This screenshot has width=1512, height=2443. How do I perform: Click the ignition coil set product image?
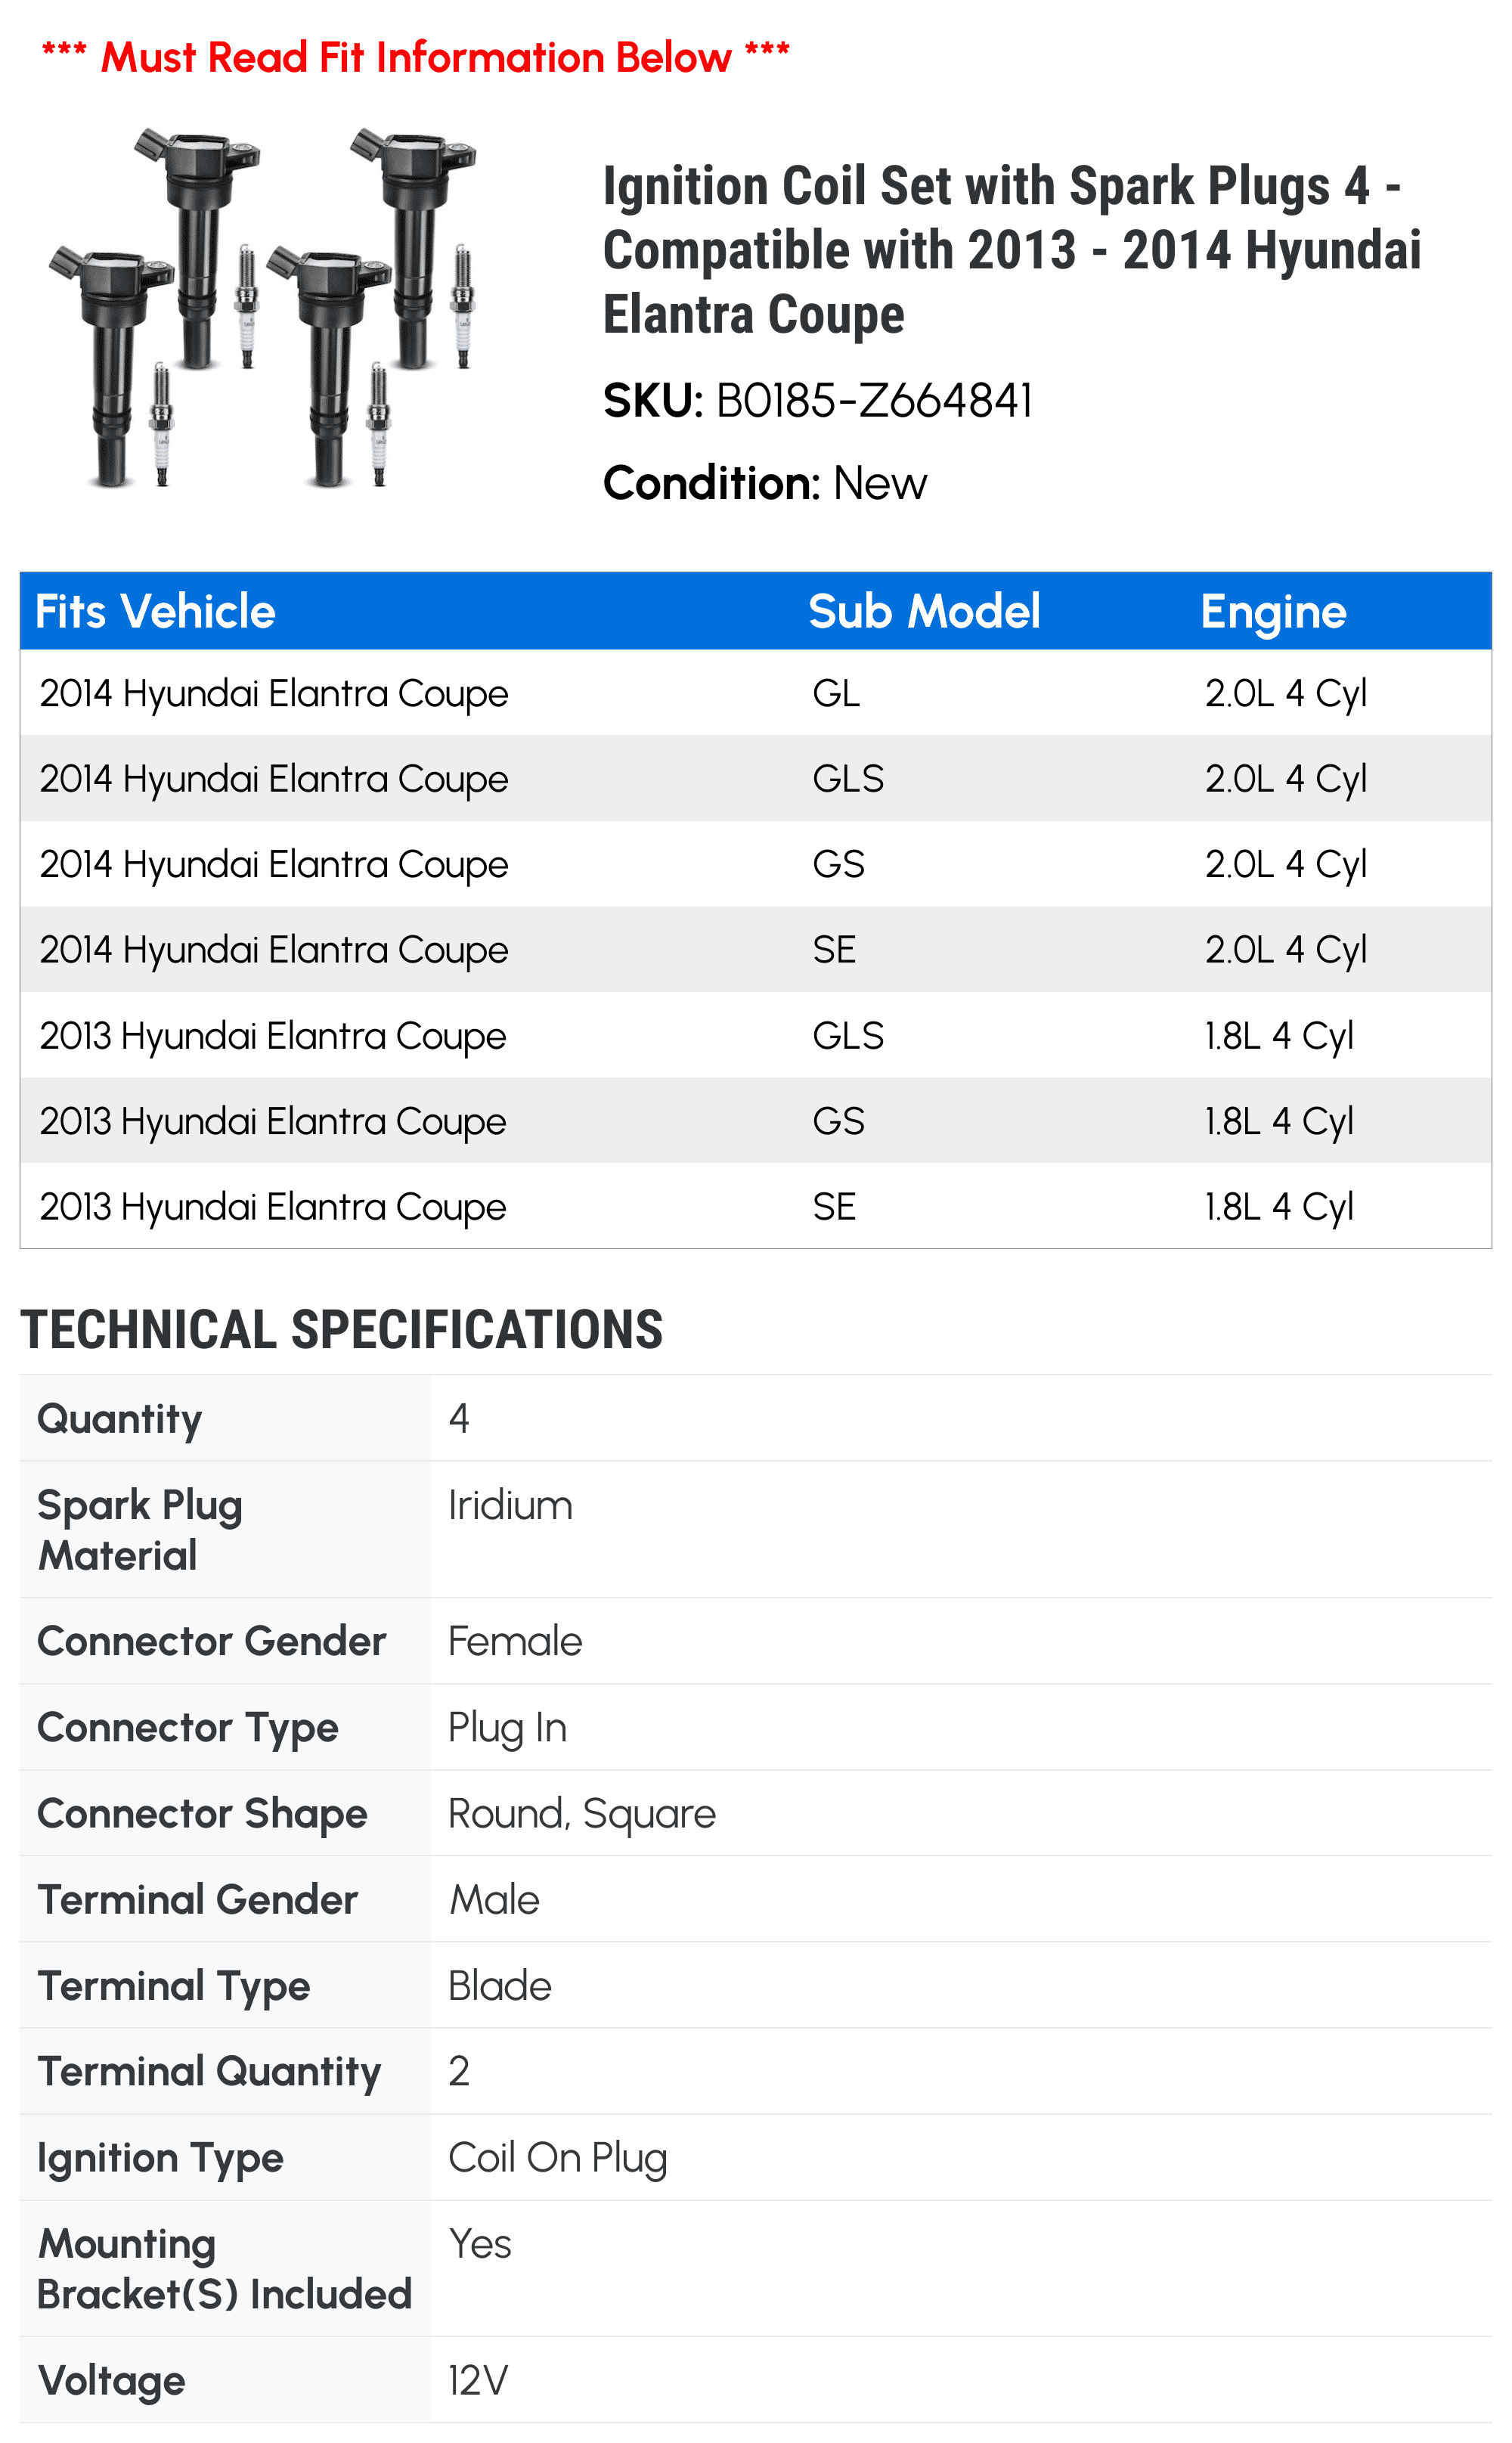[263, 307]
